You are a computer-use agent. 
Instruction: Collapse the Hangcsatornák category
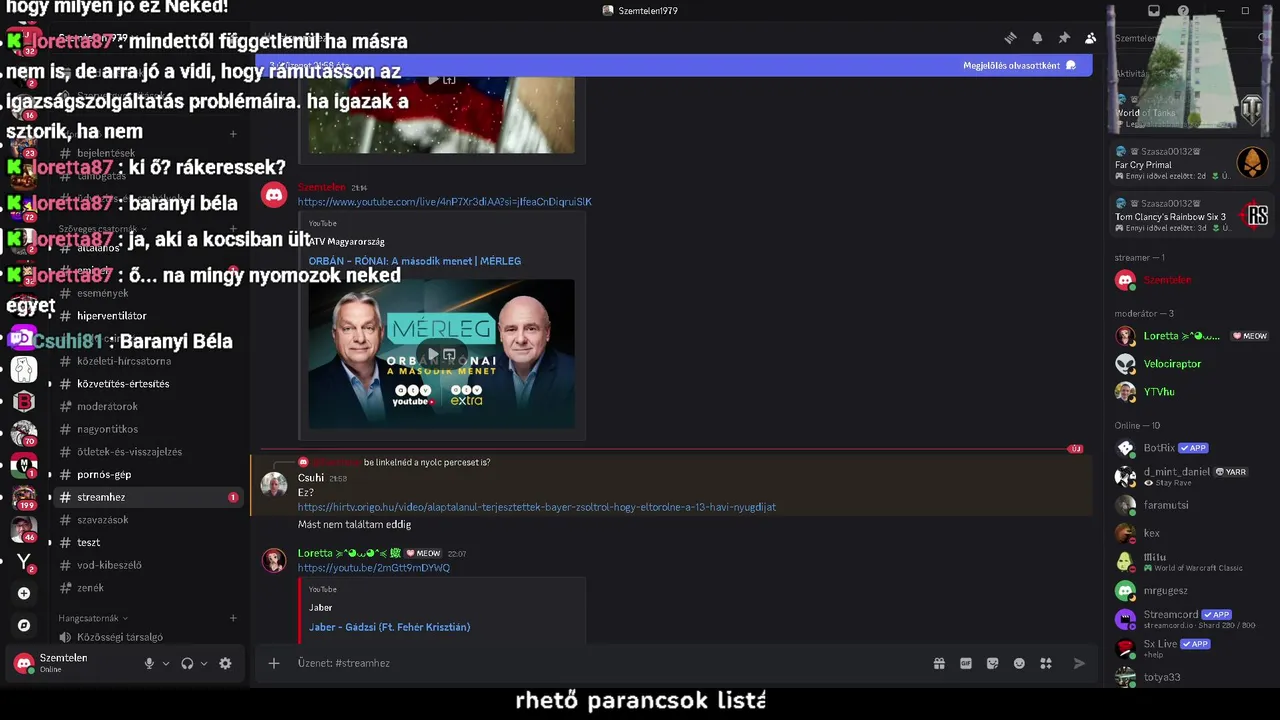pos(93,618)
